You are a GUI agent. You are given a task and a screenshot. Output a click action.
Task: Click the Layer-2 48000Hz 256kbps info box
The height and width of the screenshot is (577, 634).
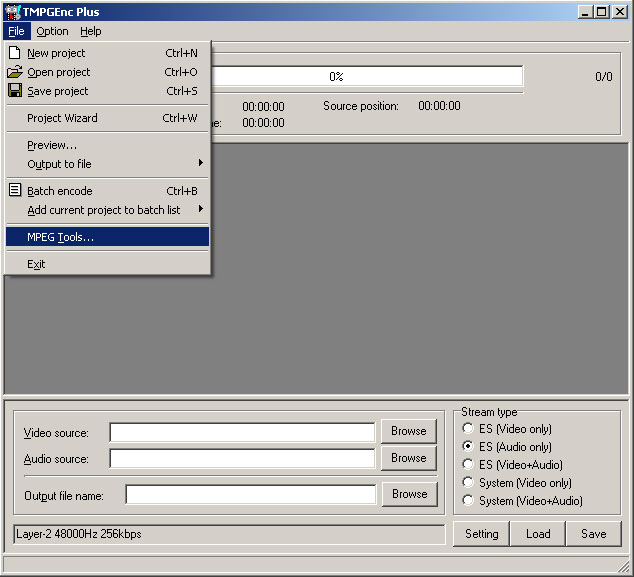pos(229,534)
